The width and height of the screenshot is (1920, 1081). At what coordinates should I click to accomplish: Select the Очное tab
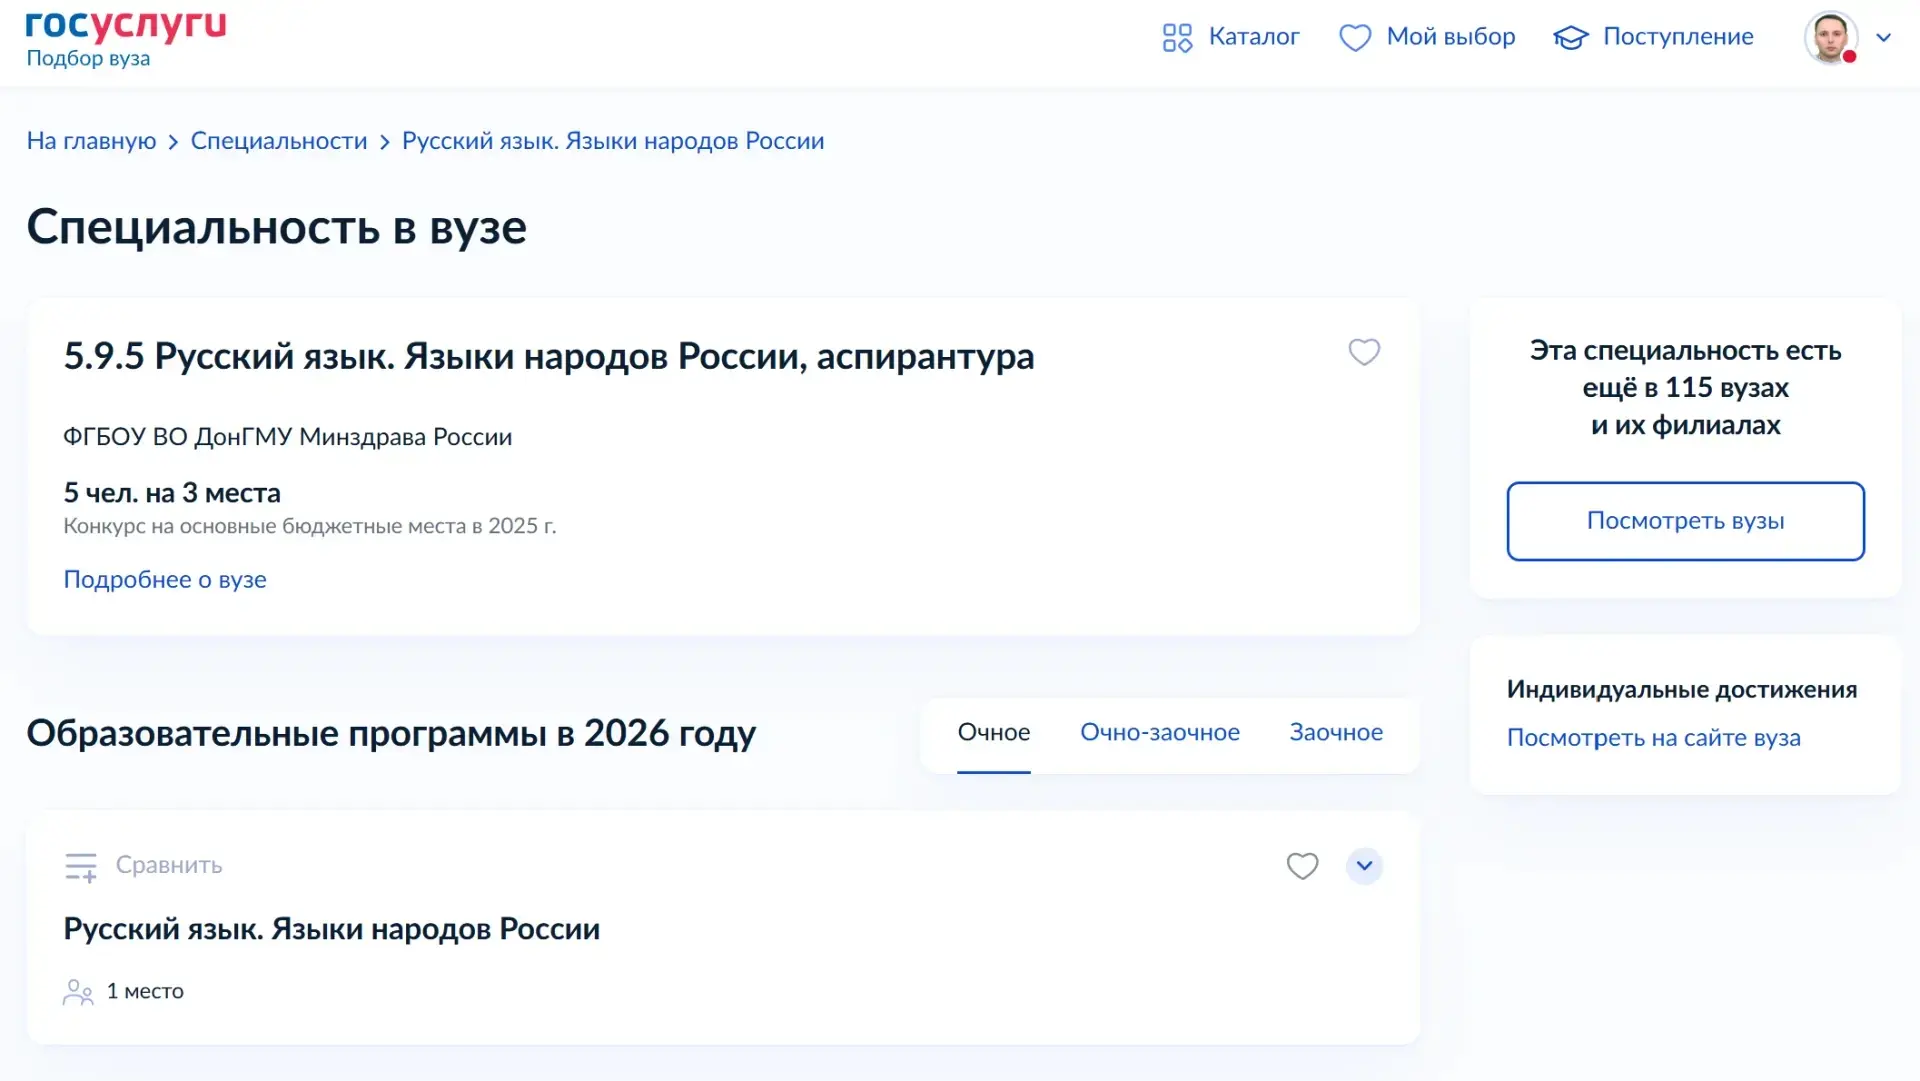[993, 733]
